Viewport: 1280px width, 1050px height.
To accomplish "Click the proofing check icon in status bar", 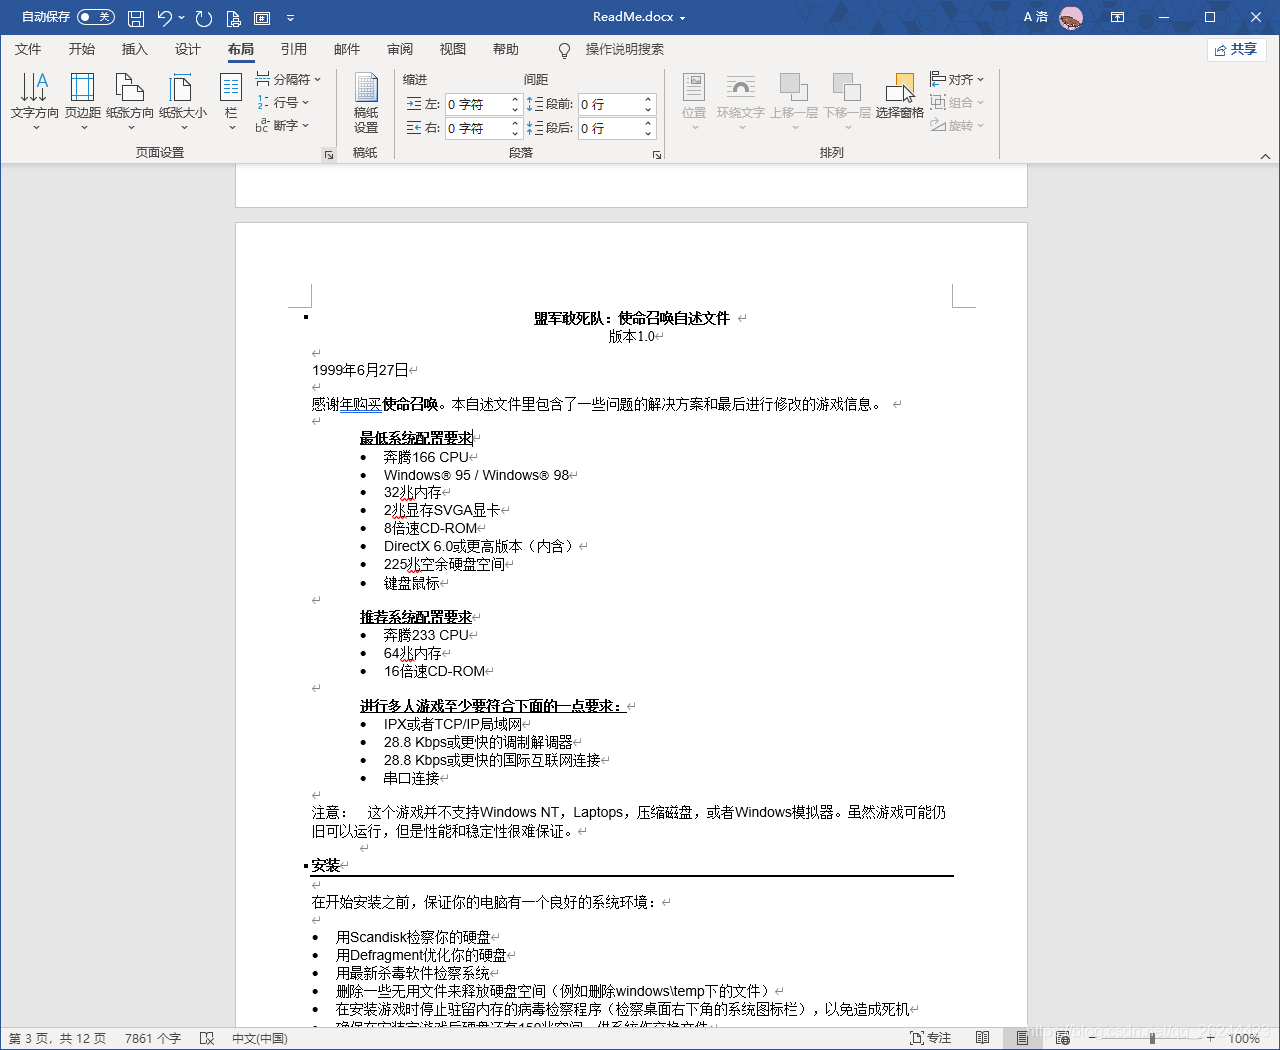I will (x=207, y=1038).
